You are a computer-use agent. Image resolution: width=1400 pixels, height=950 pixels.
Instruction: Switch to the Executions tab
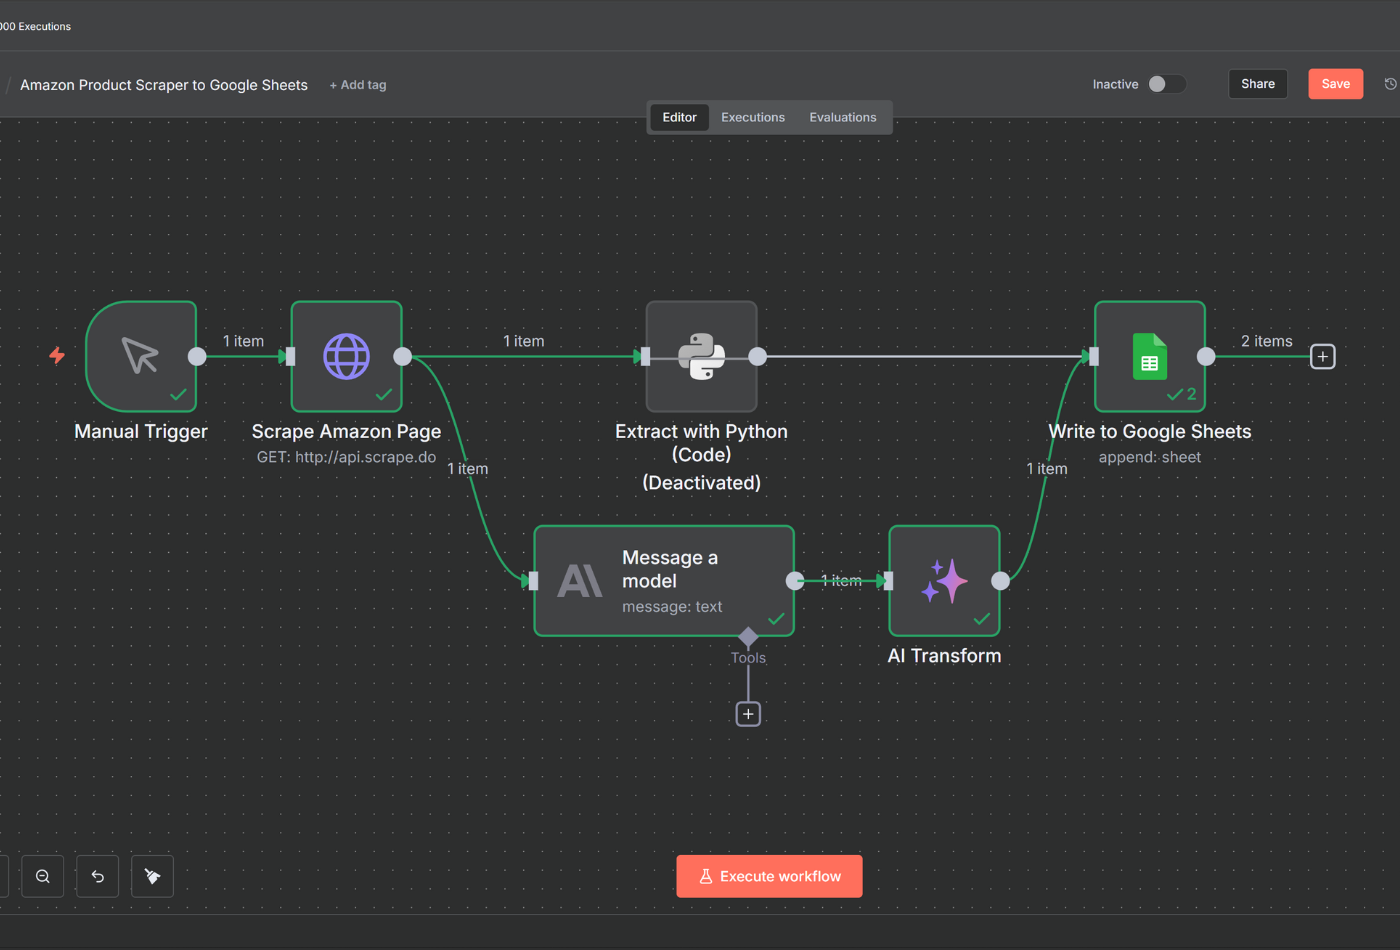tap(752, 117)
